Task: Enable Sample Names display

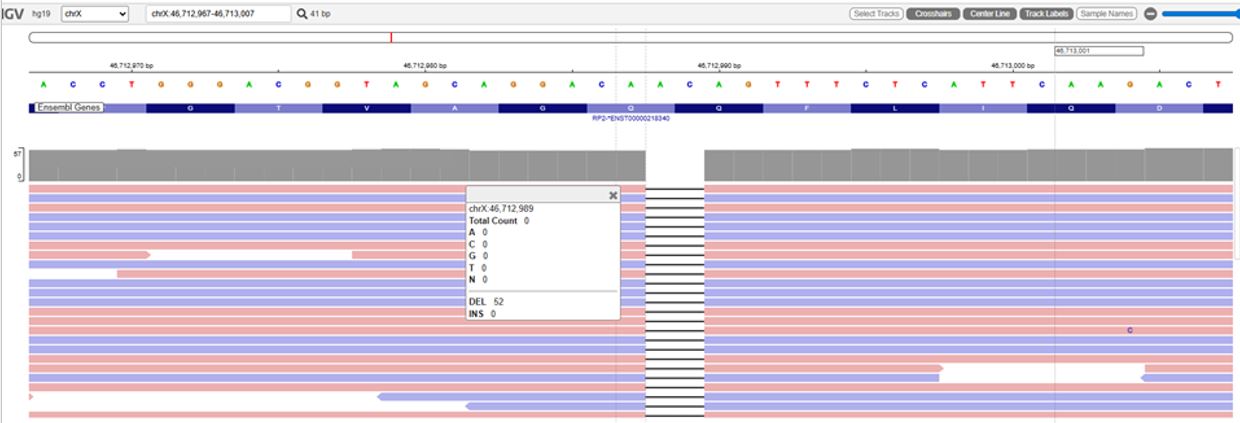Action: click(x=1107, y=14)
